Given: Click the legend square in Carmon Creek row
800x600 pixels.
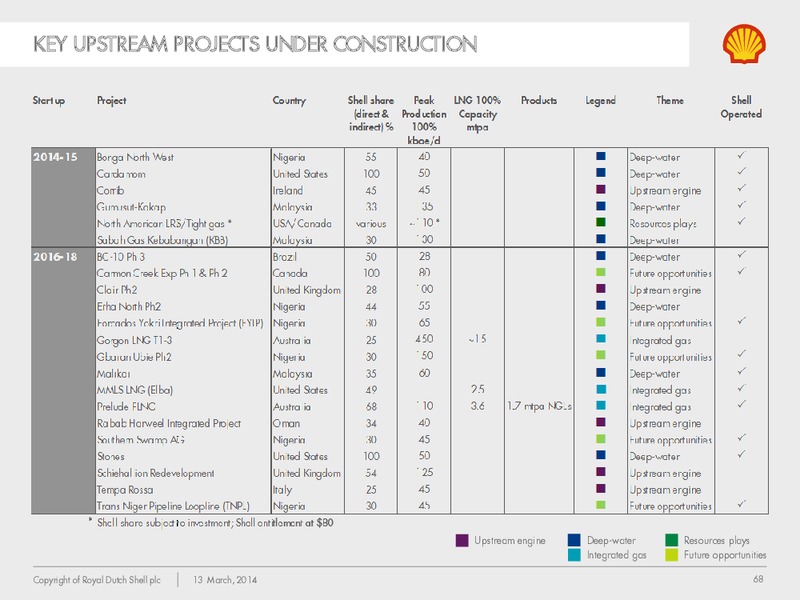Looking at the screenshot, I should (x=601, y=272).
